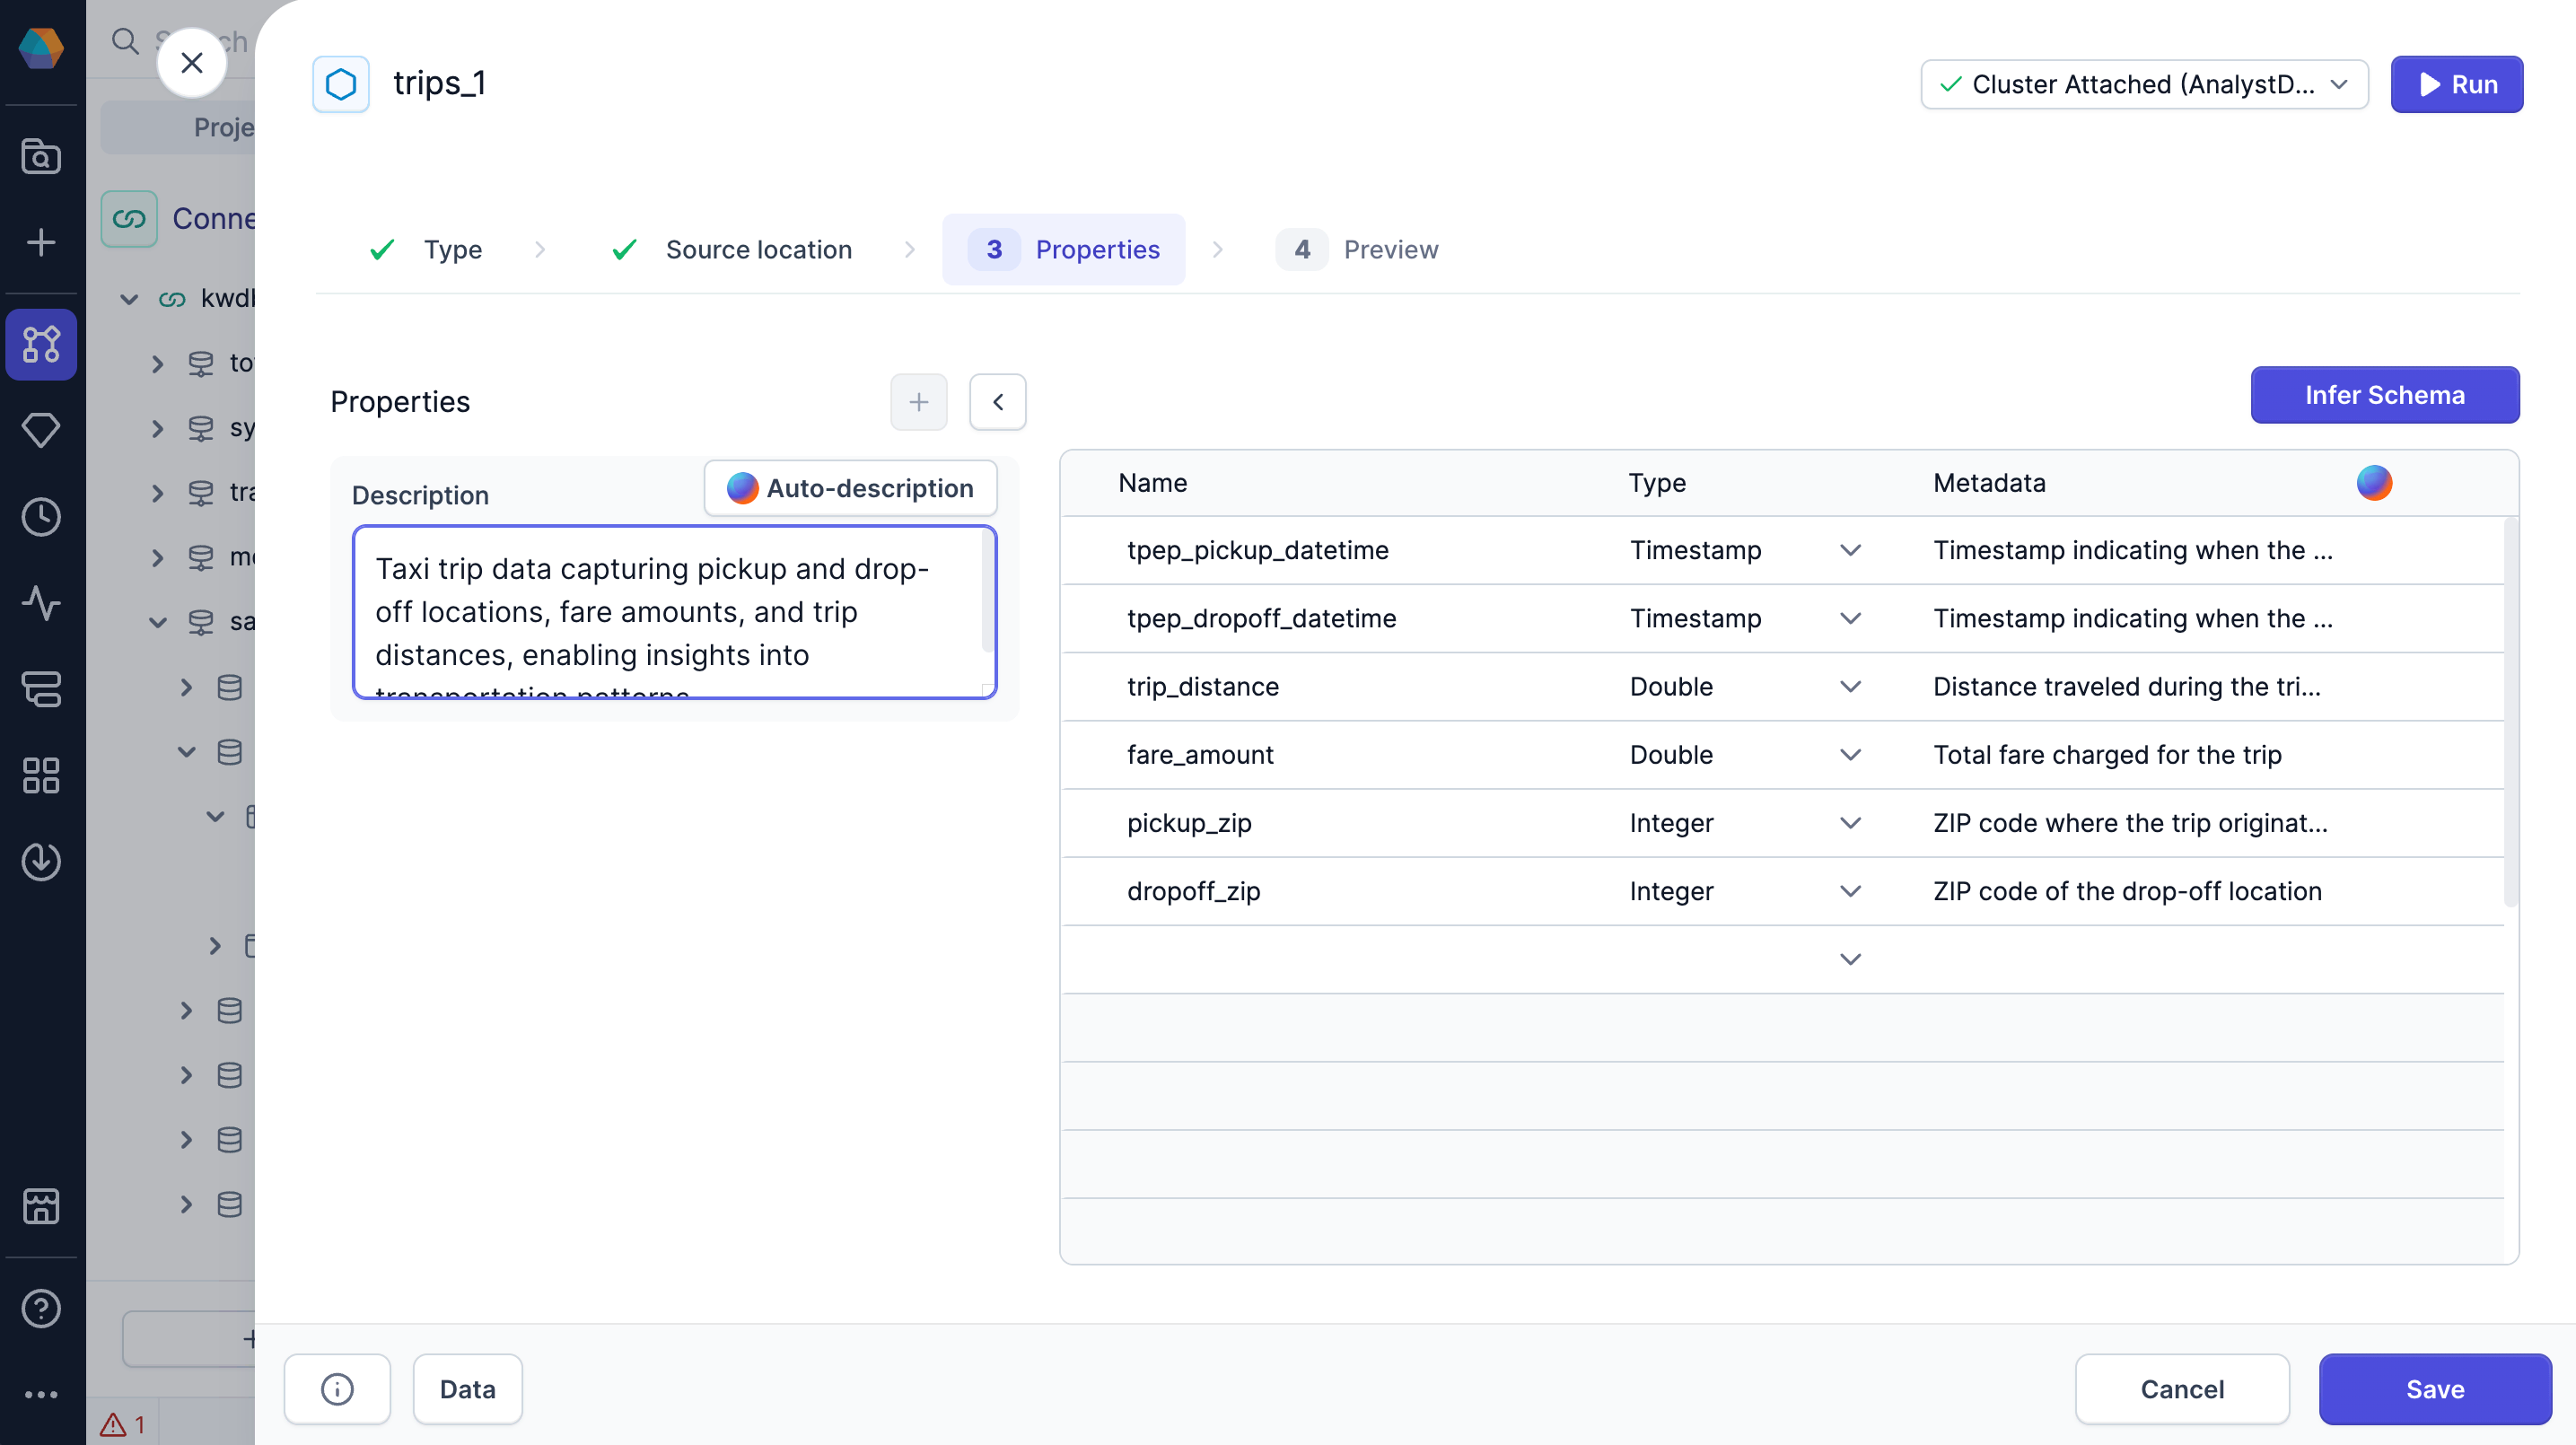The width and height of the screenshot is (2576, 1445).
Task: Click the description text area scrollbar
Action: (987, 592)
